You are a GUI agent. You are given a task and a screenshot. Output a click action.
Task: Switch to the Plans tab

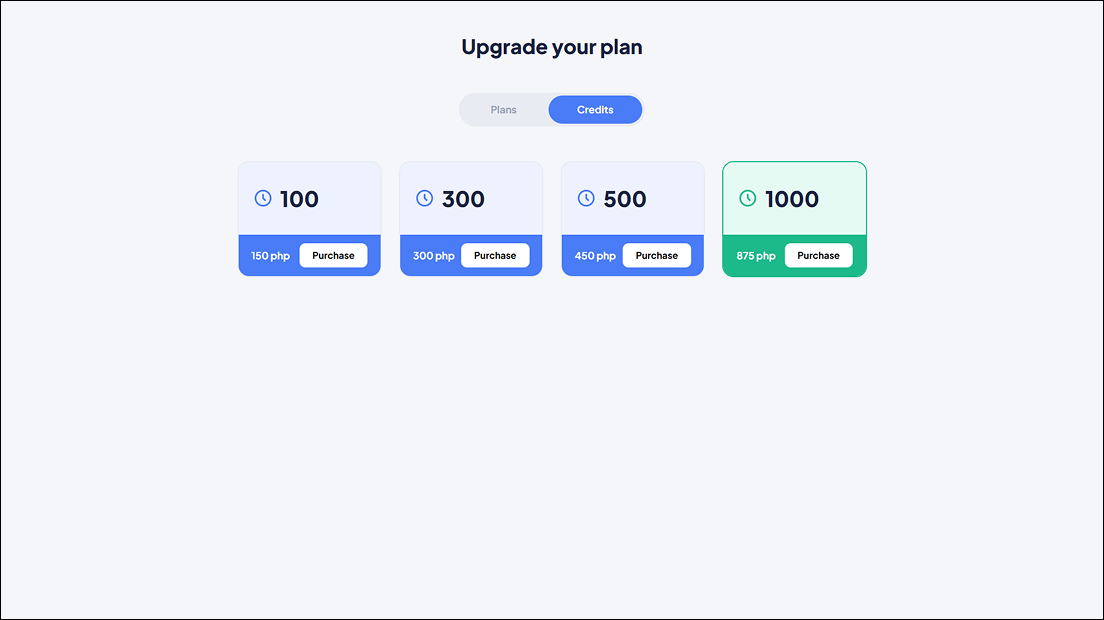[503, 110]
